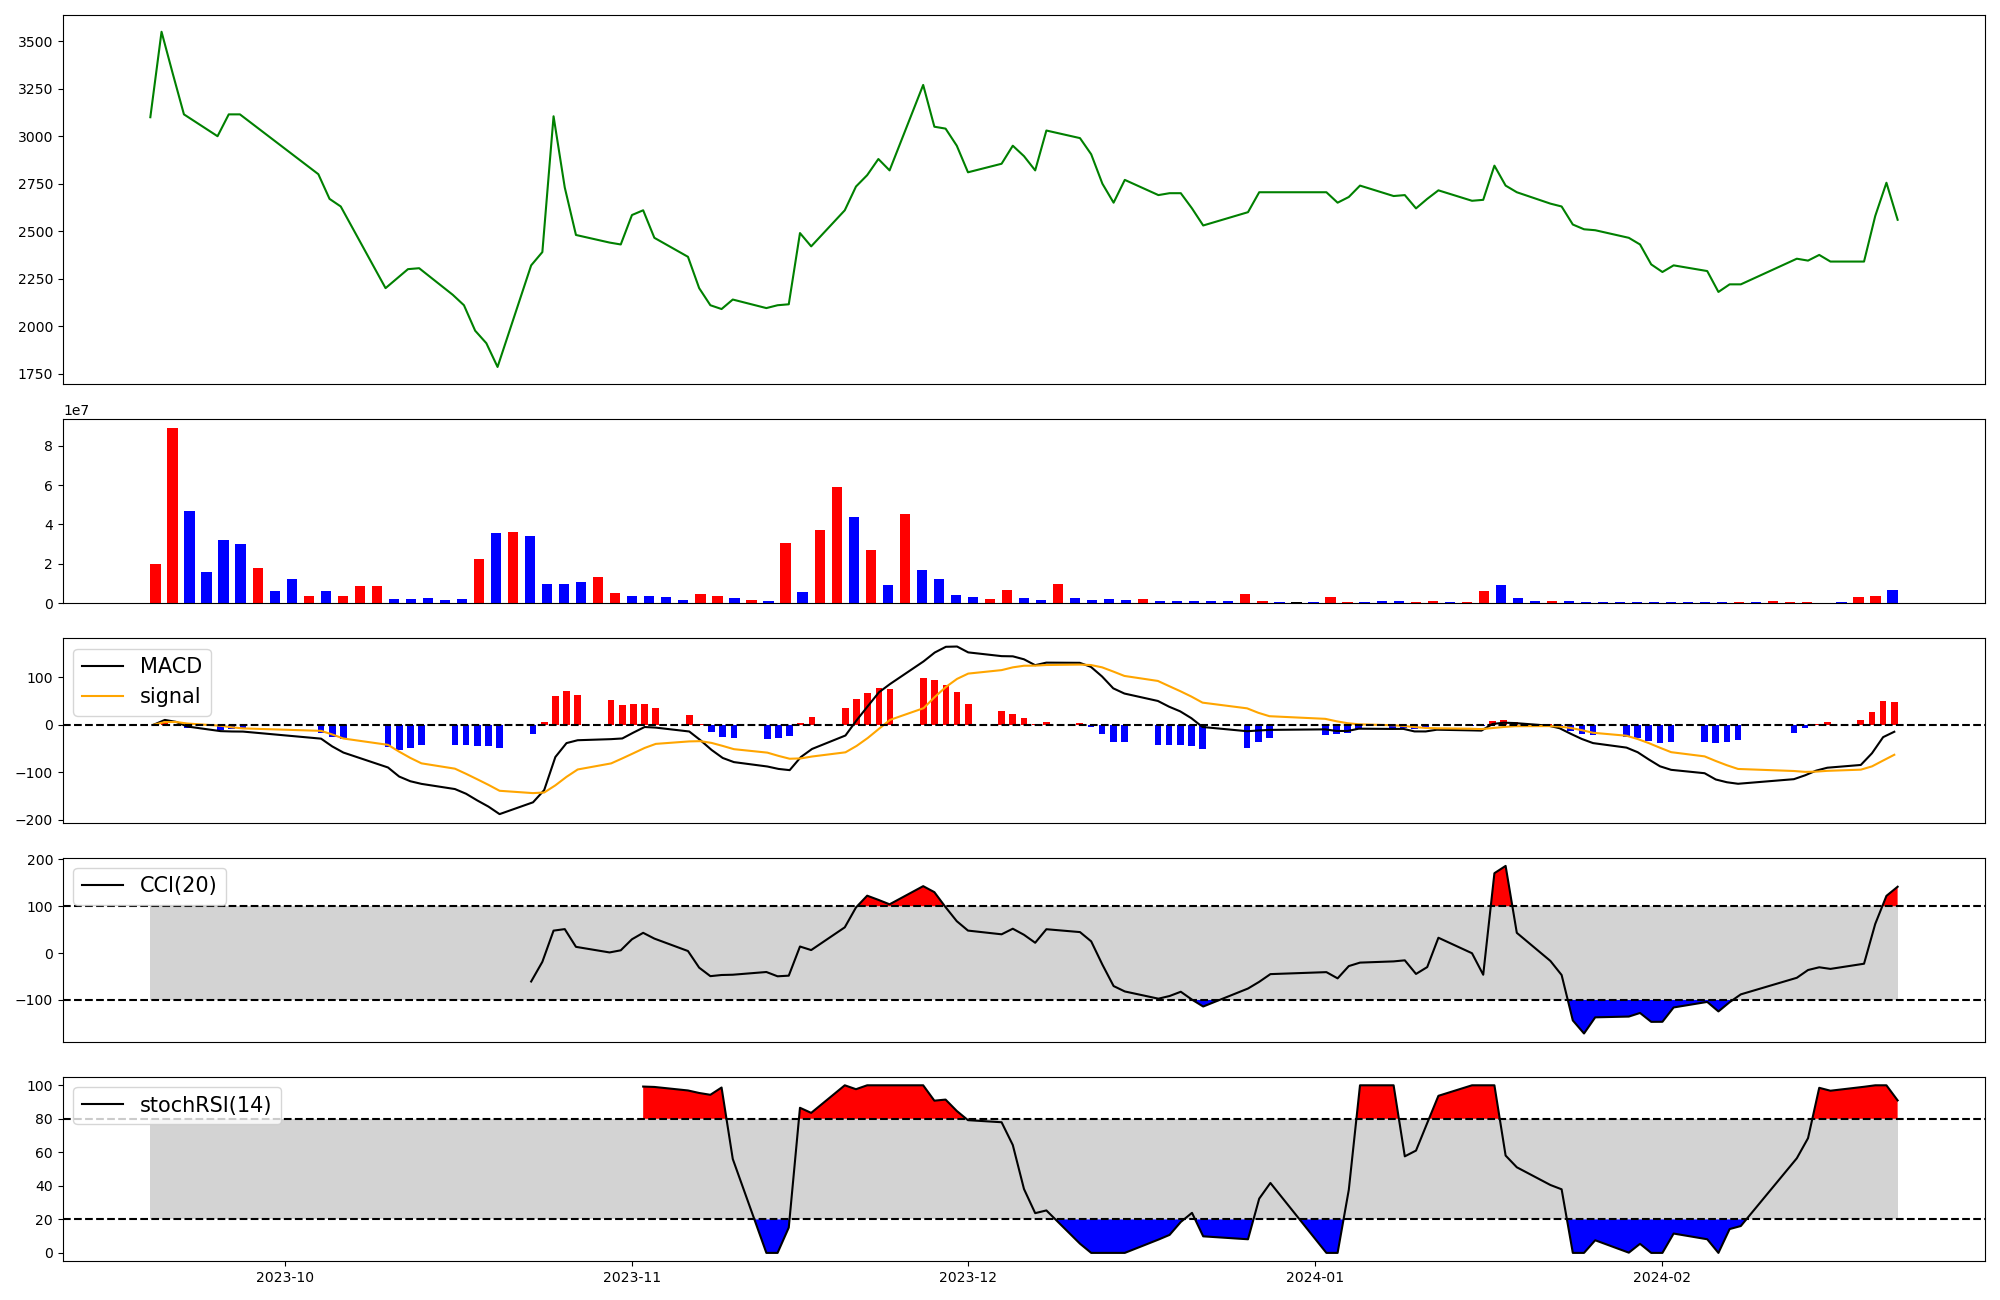Click the -200 tick on the MACD axis
This screenshot has height=1300, width=2000.
[x=32, y=820]
